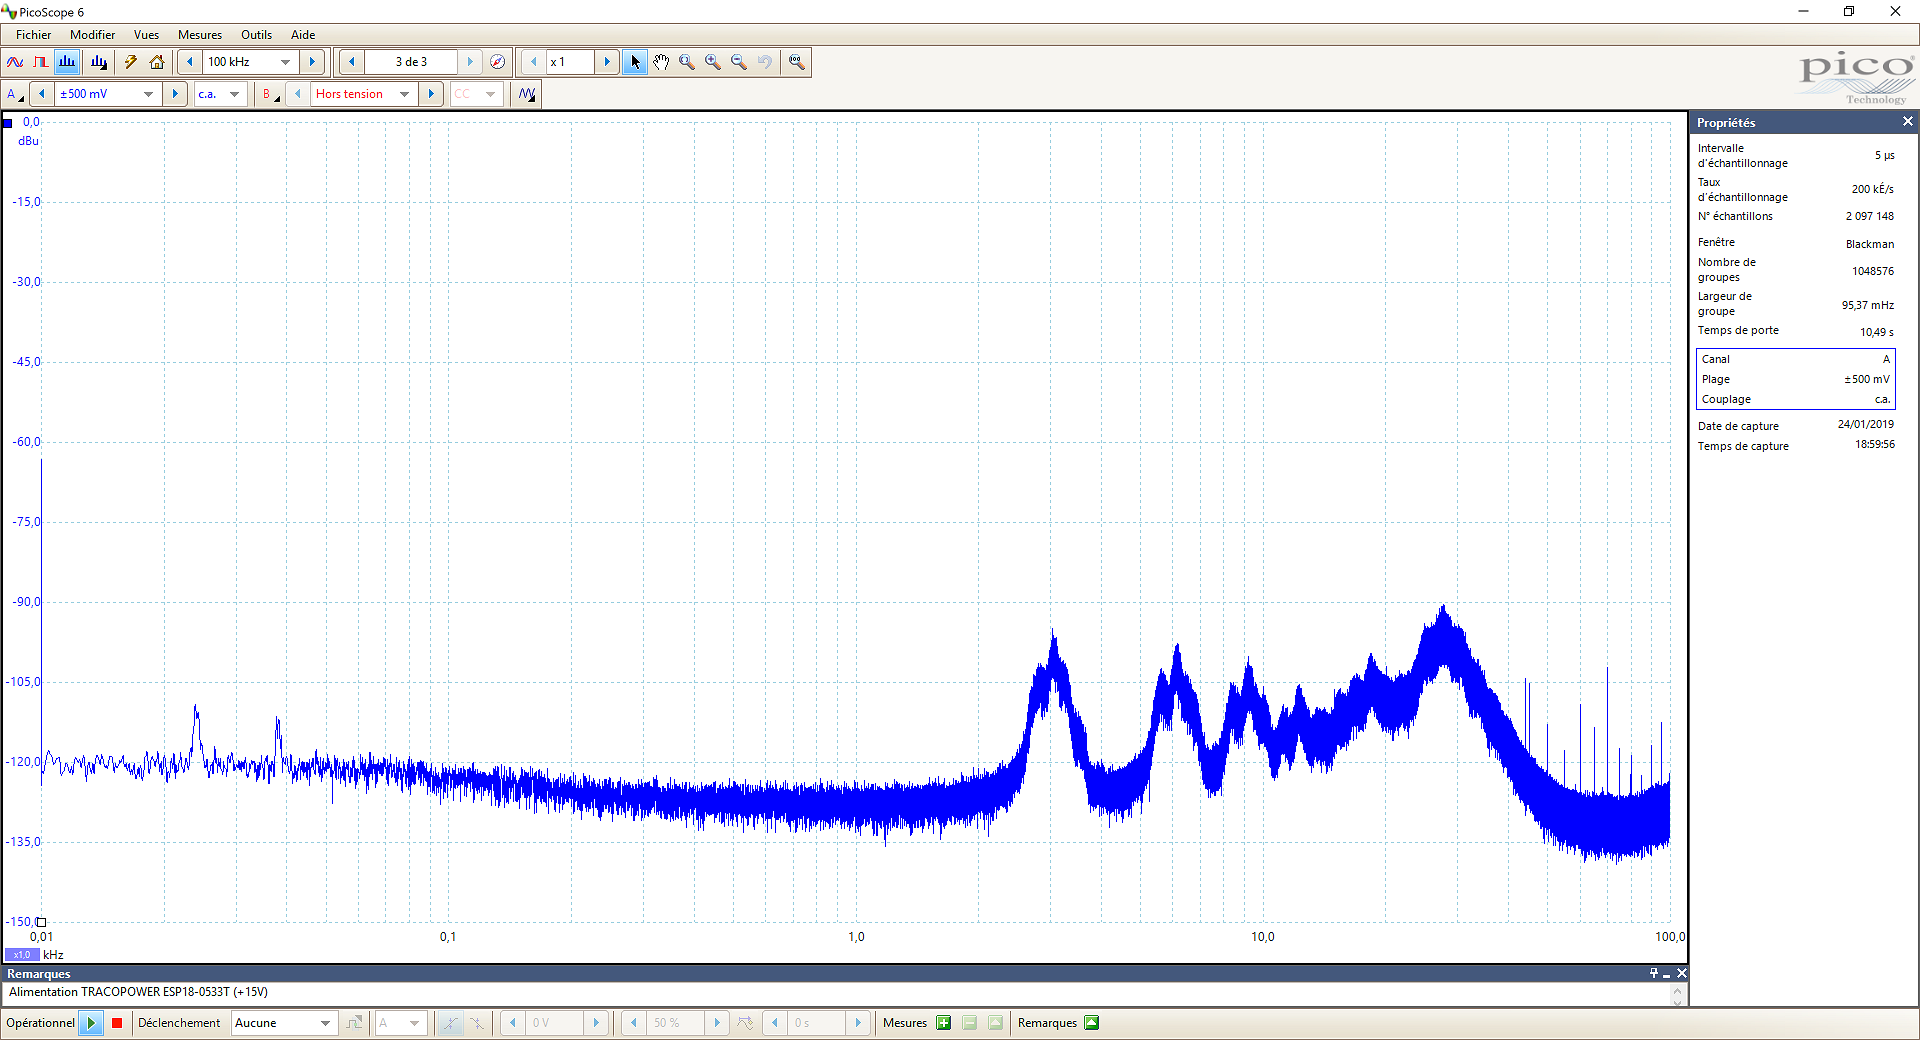Close the Propriétés panel
This screenshot has width=1920, height=1040.
1907,122
